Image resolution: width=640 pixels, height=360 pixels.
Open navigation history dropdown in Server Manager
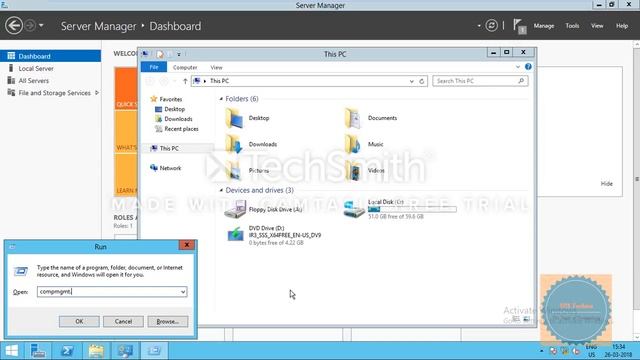tap(41, 26)
